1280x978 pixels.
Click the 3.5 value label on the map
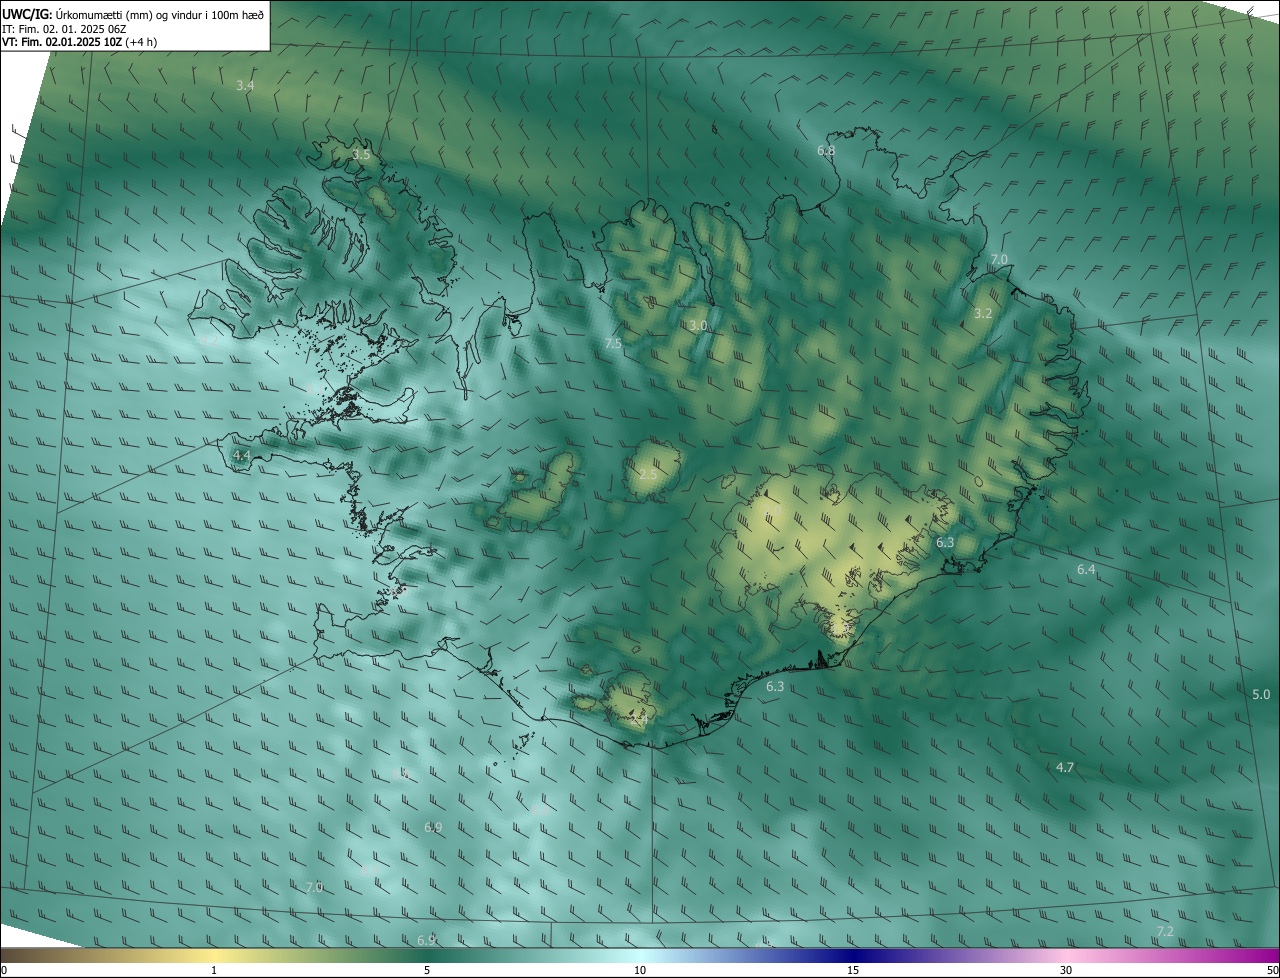click(x=361, y=155)
